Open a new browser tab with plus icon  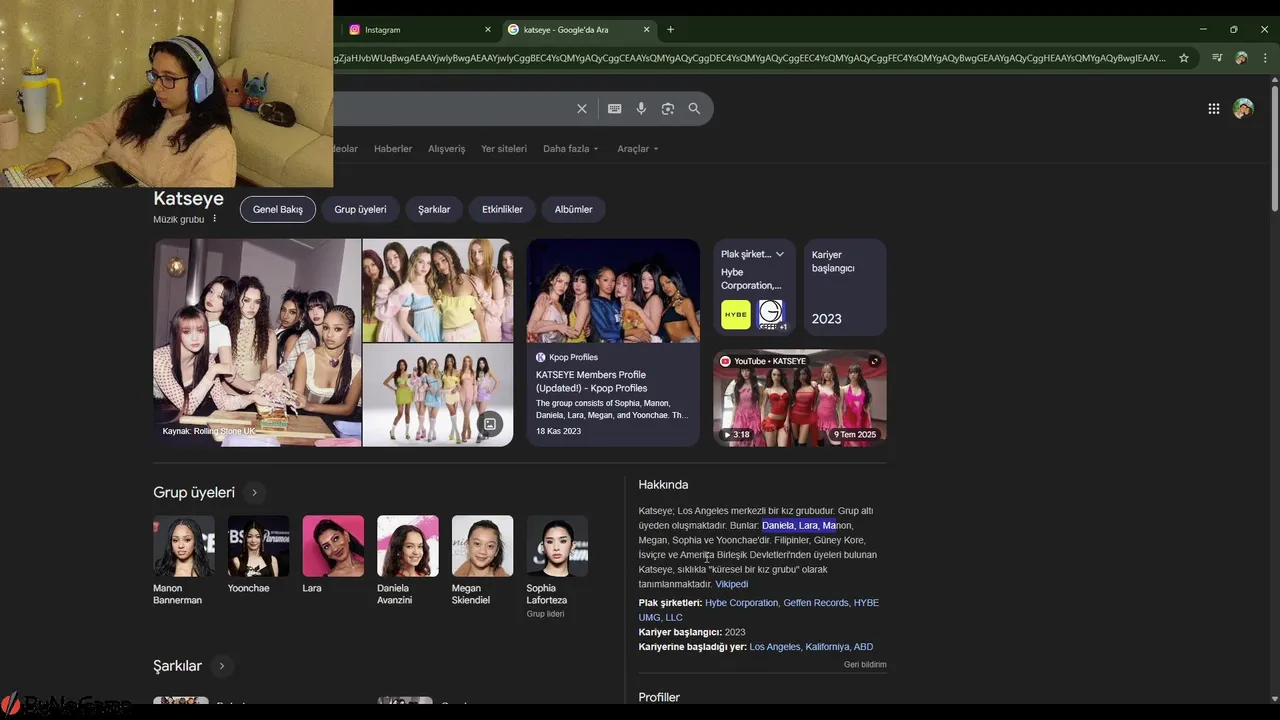(x=670, y=29)
